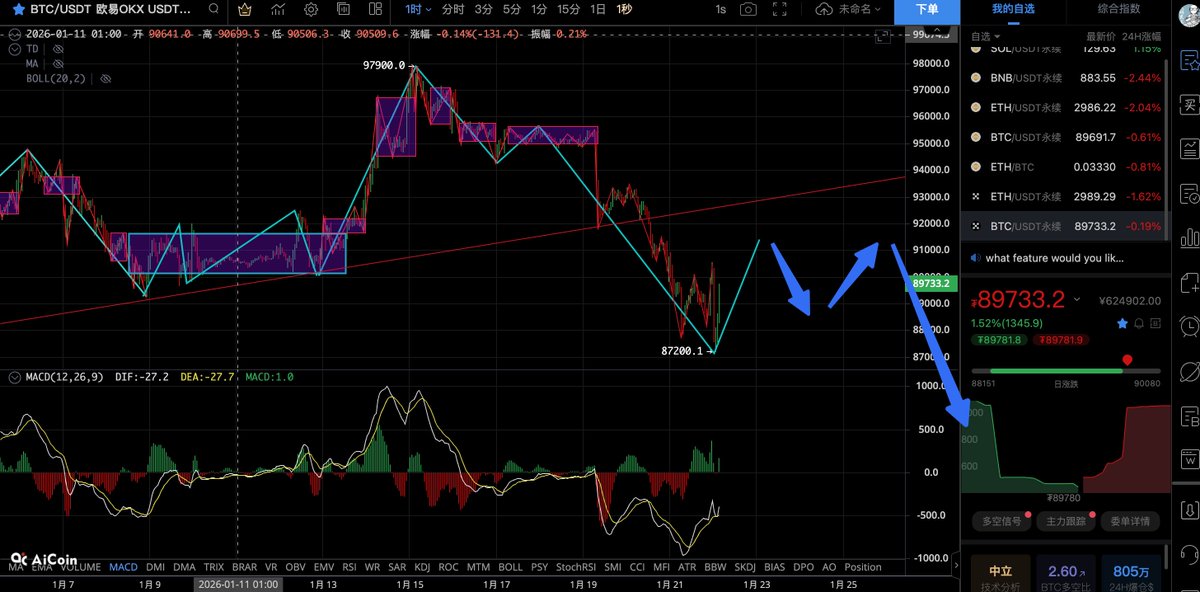Collapse the MACD(12,26,9) indicator toggle

click(14, 377)
